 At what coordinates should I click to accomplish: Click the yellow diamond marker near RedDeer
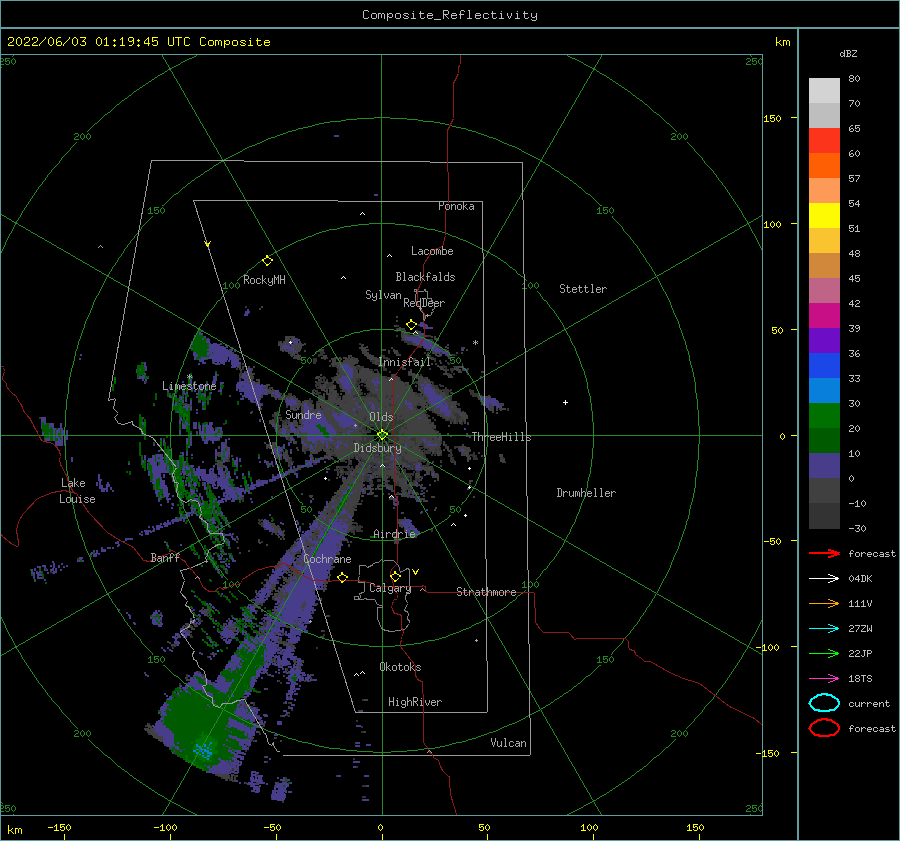(x=411, y=325)
